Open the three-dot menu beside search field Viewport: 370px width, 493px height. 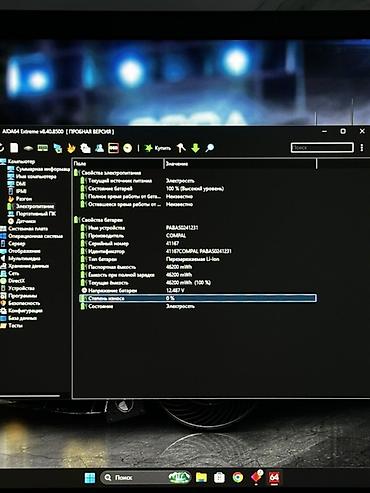pos(362,147)
